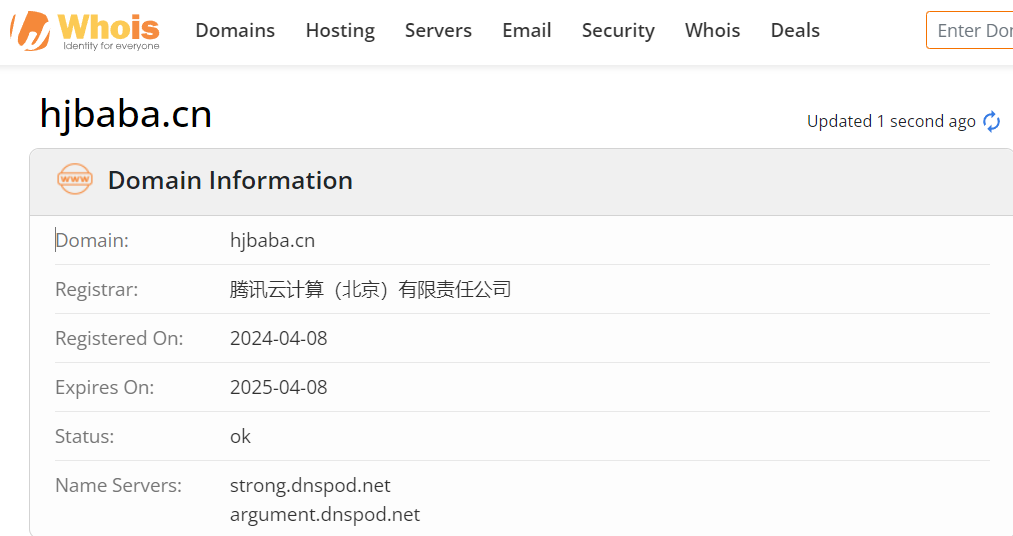
Task: Focus the Enter Domain search field
Action: [970, 31]
